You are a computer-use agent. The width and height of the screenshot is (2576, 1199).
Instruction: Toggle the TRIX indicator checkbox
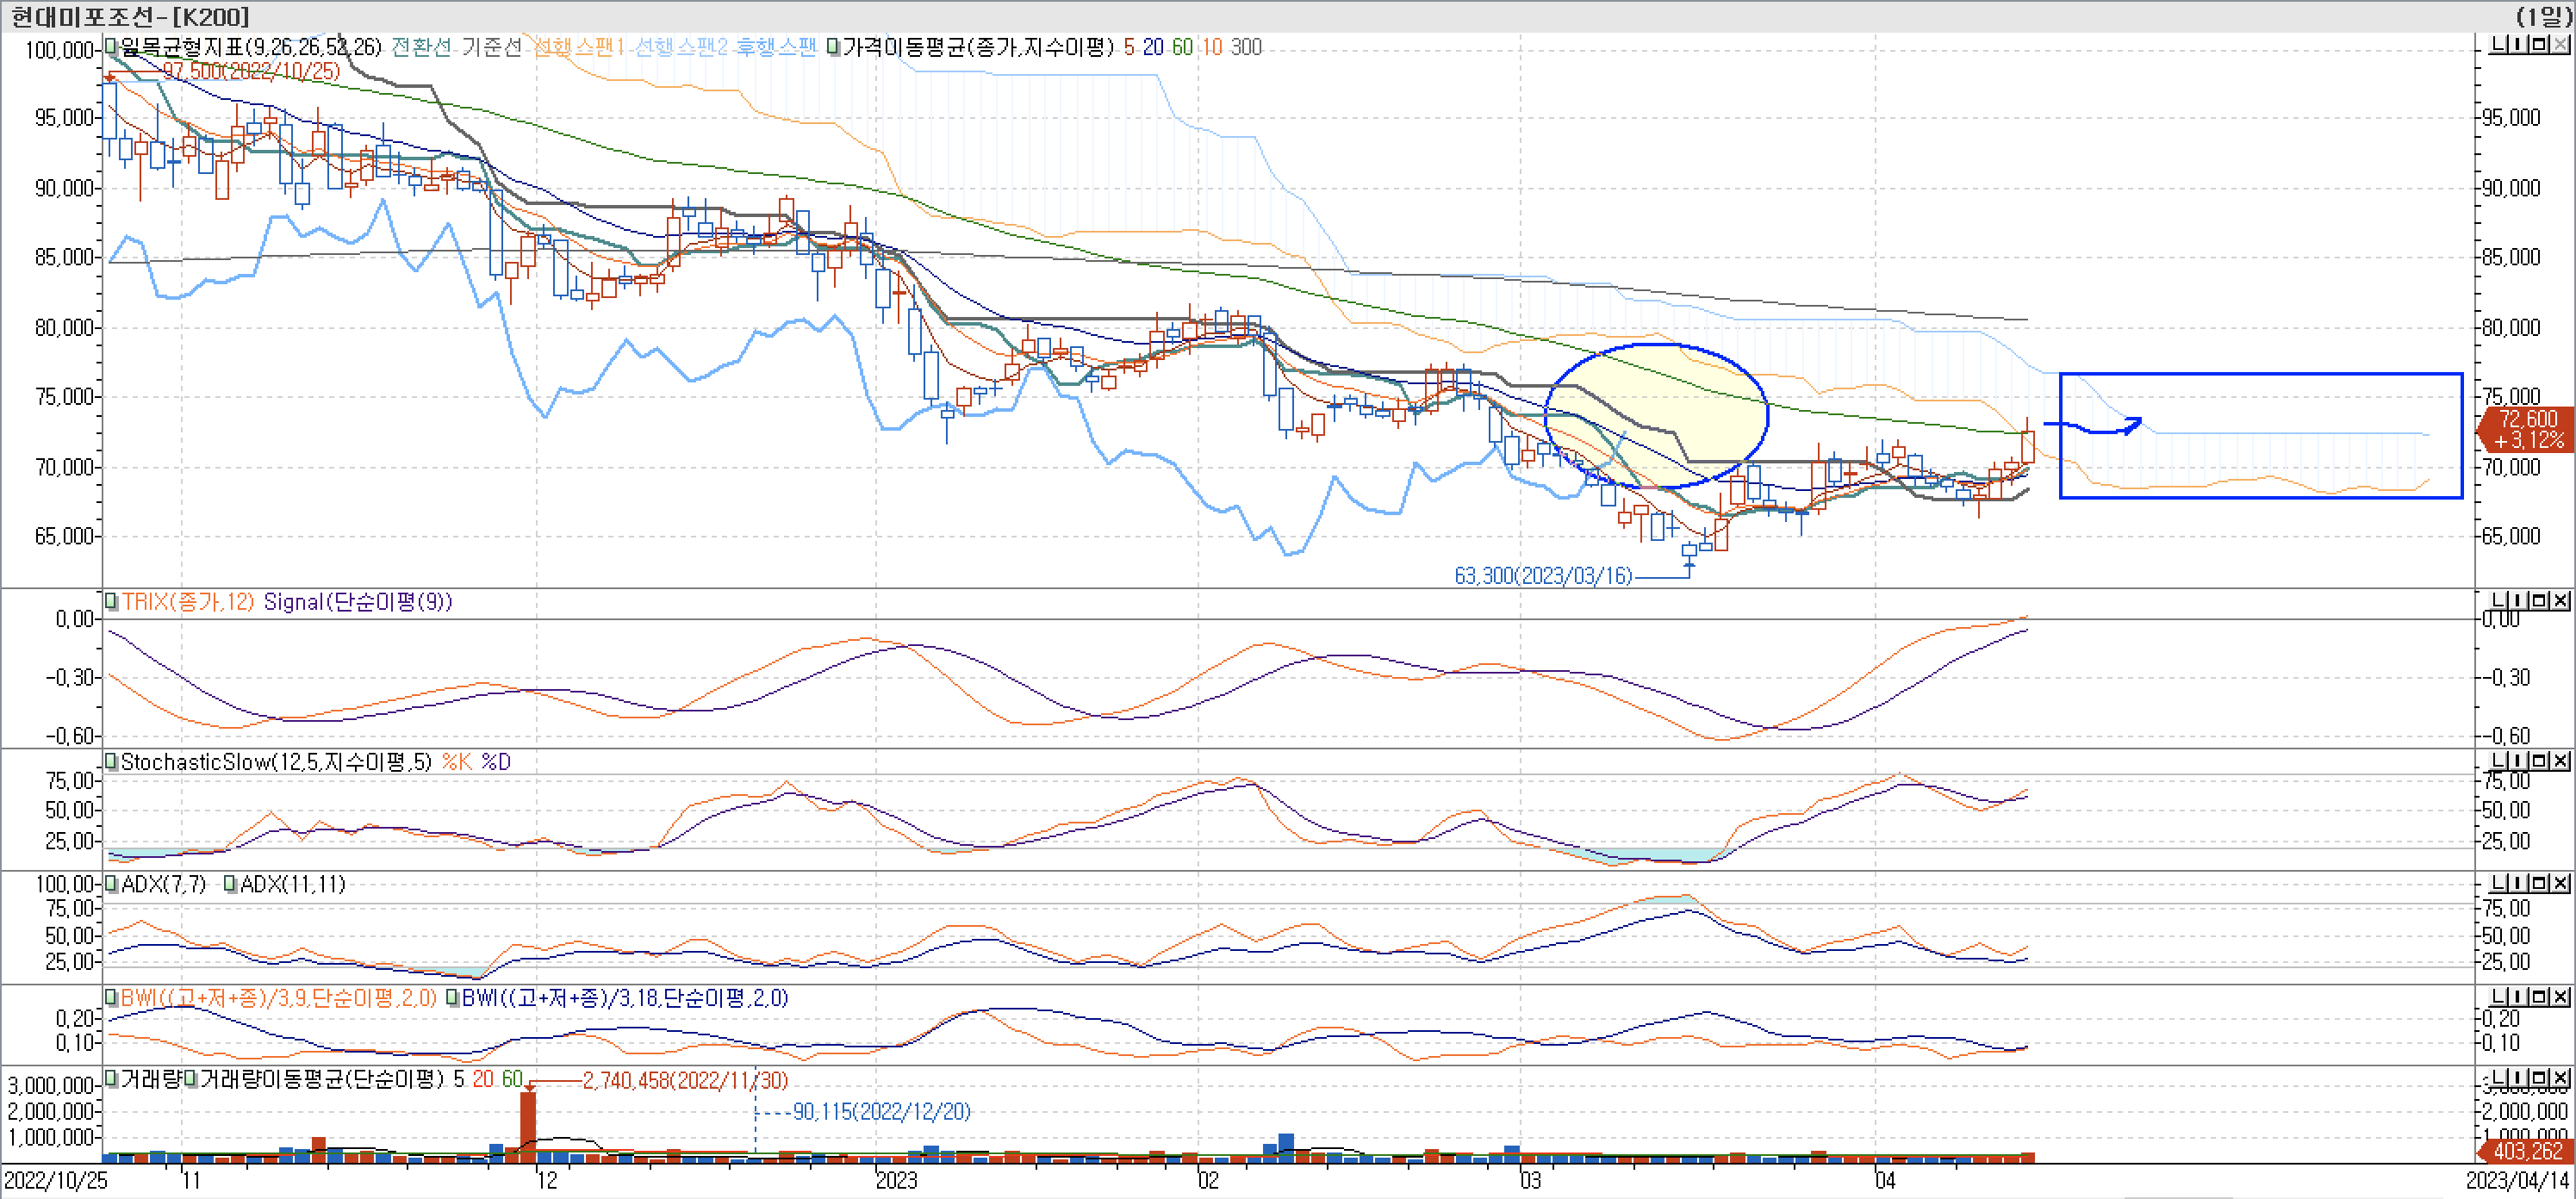[112, 602]
